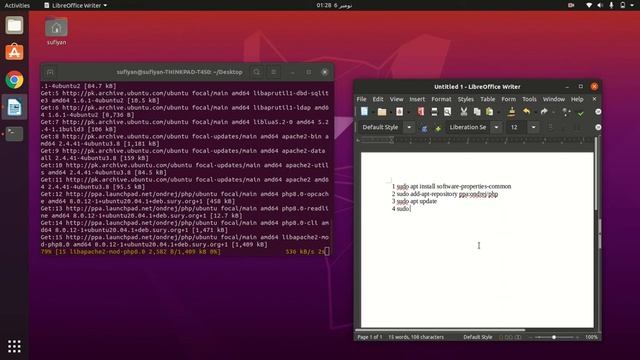Image resolution: width=640 pixels, height=360 pixels.
Task: Open the View menu
Action: [x=396, y=99]
